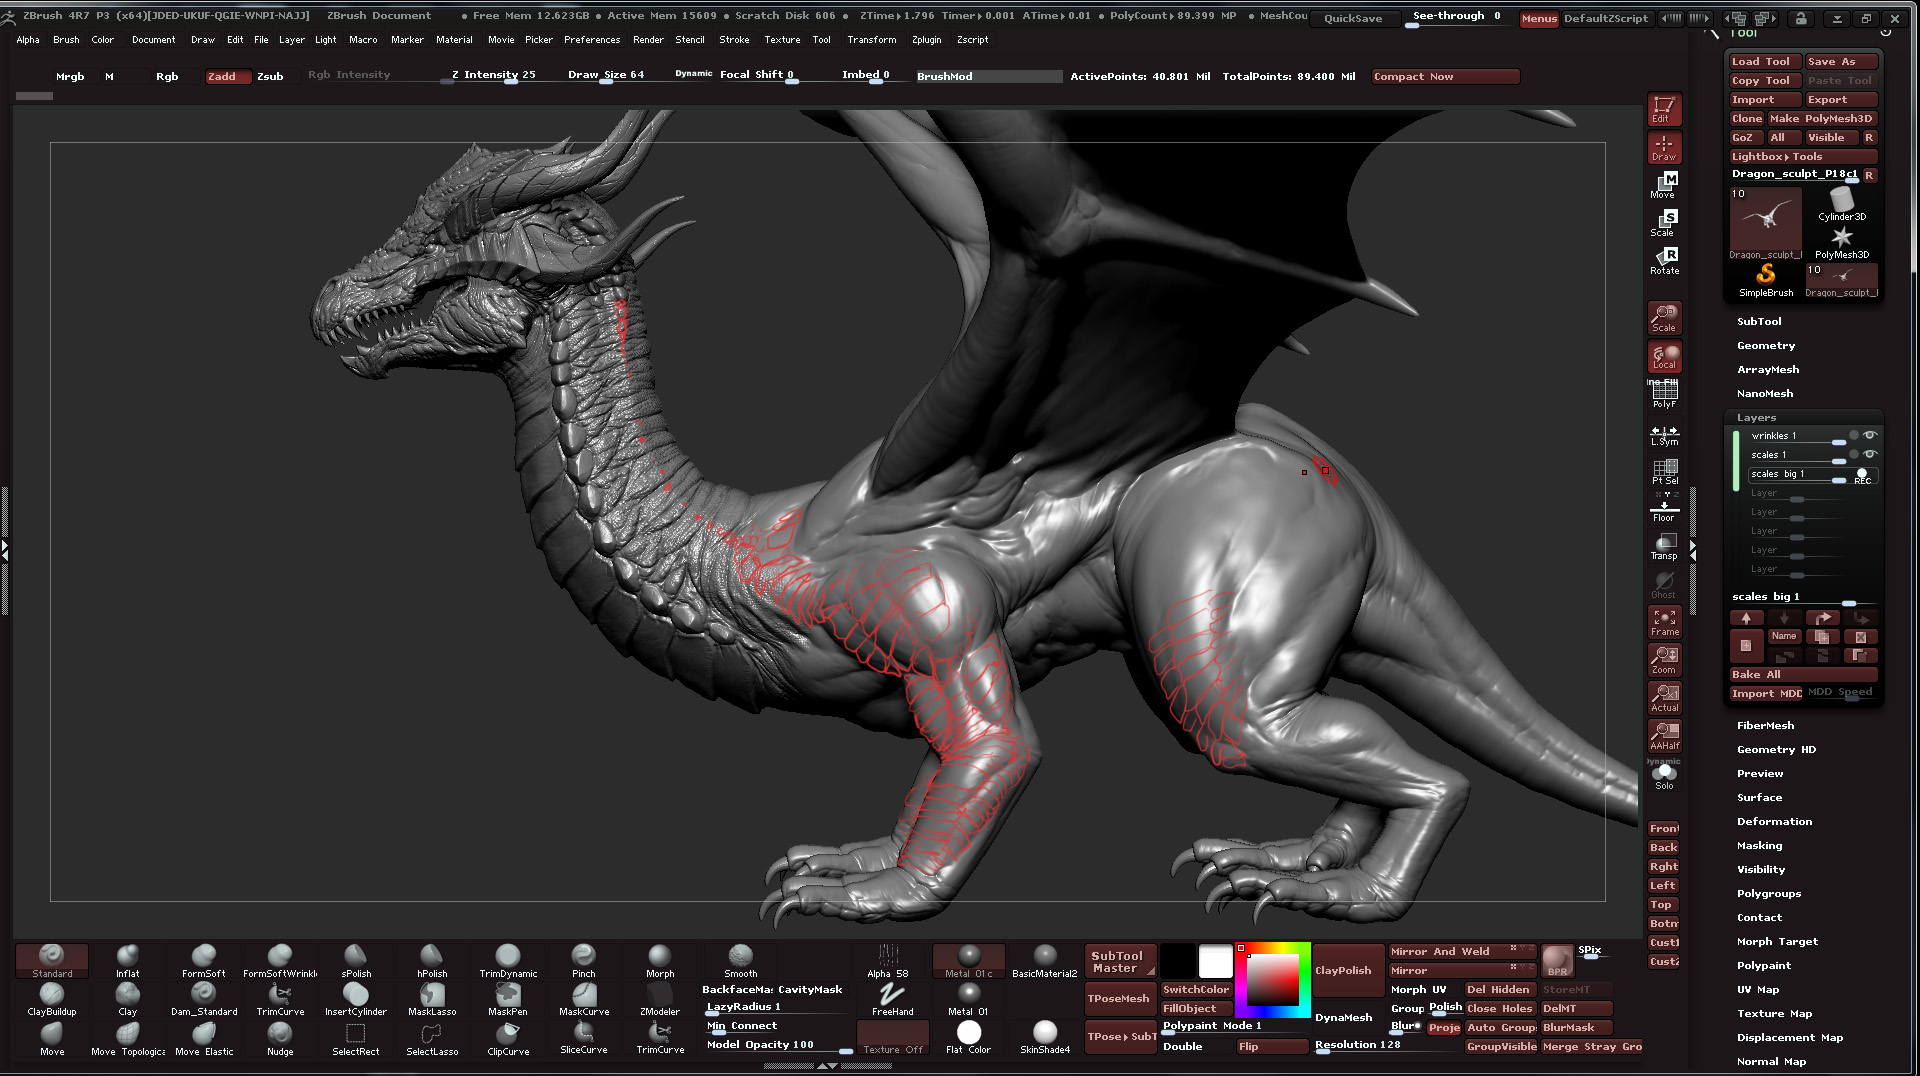Choose the BasicMaterial2 material

point(1045,961)
